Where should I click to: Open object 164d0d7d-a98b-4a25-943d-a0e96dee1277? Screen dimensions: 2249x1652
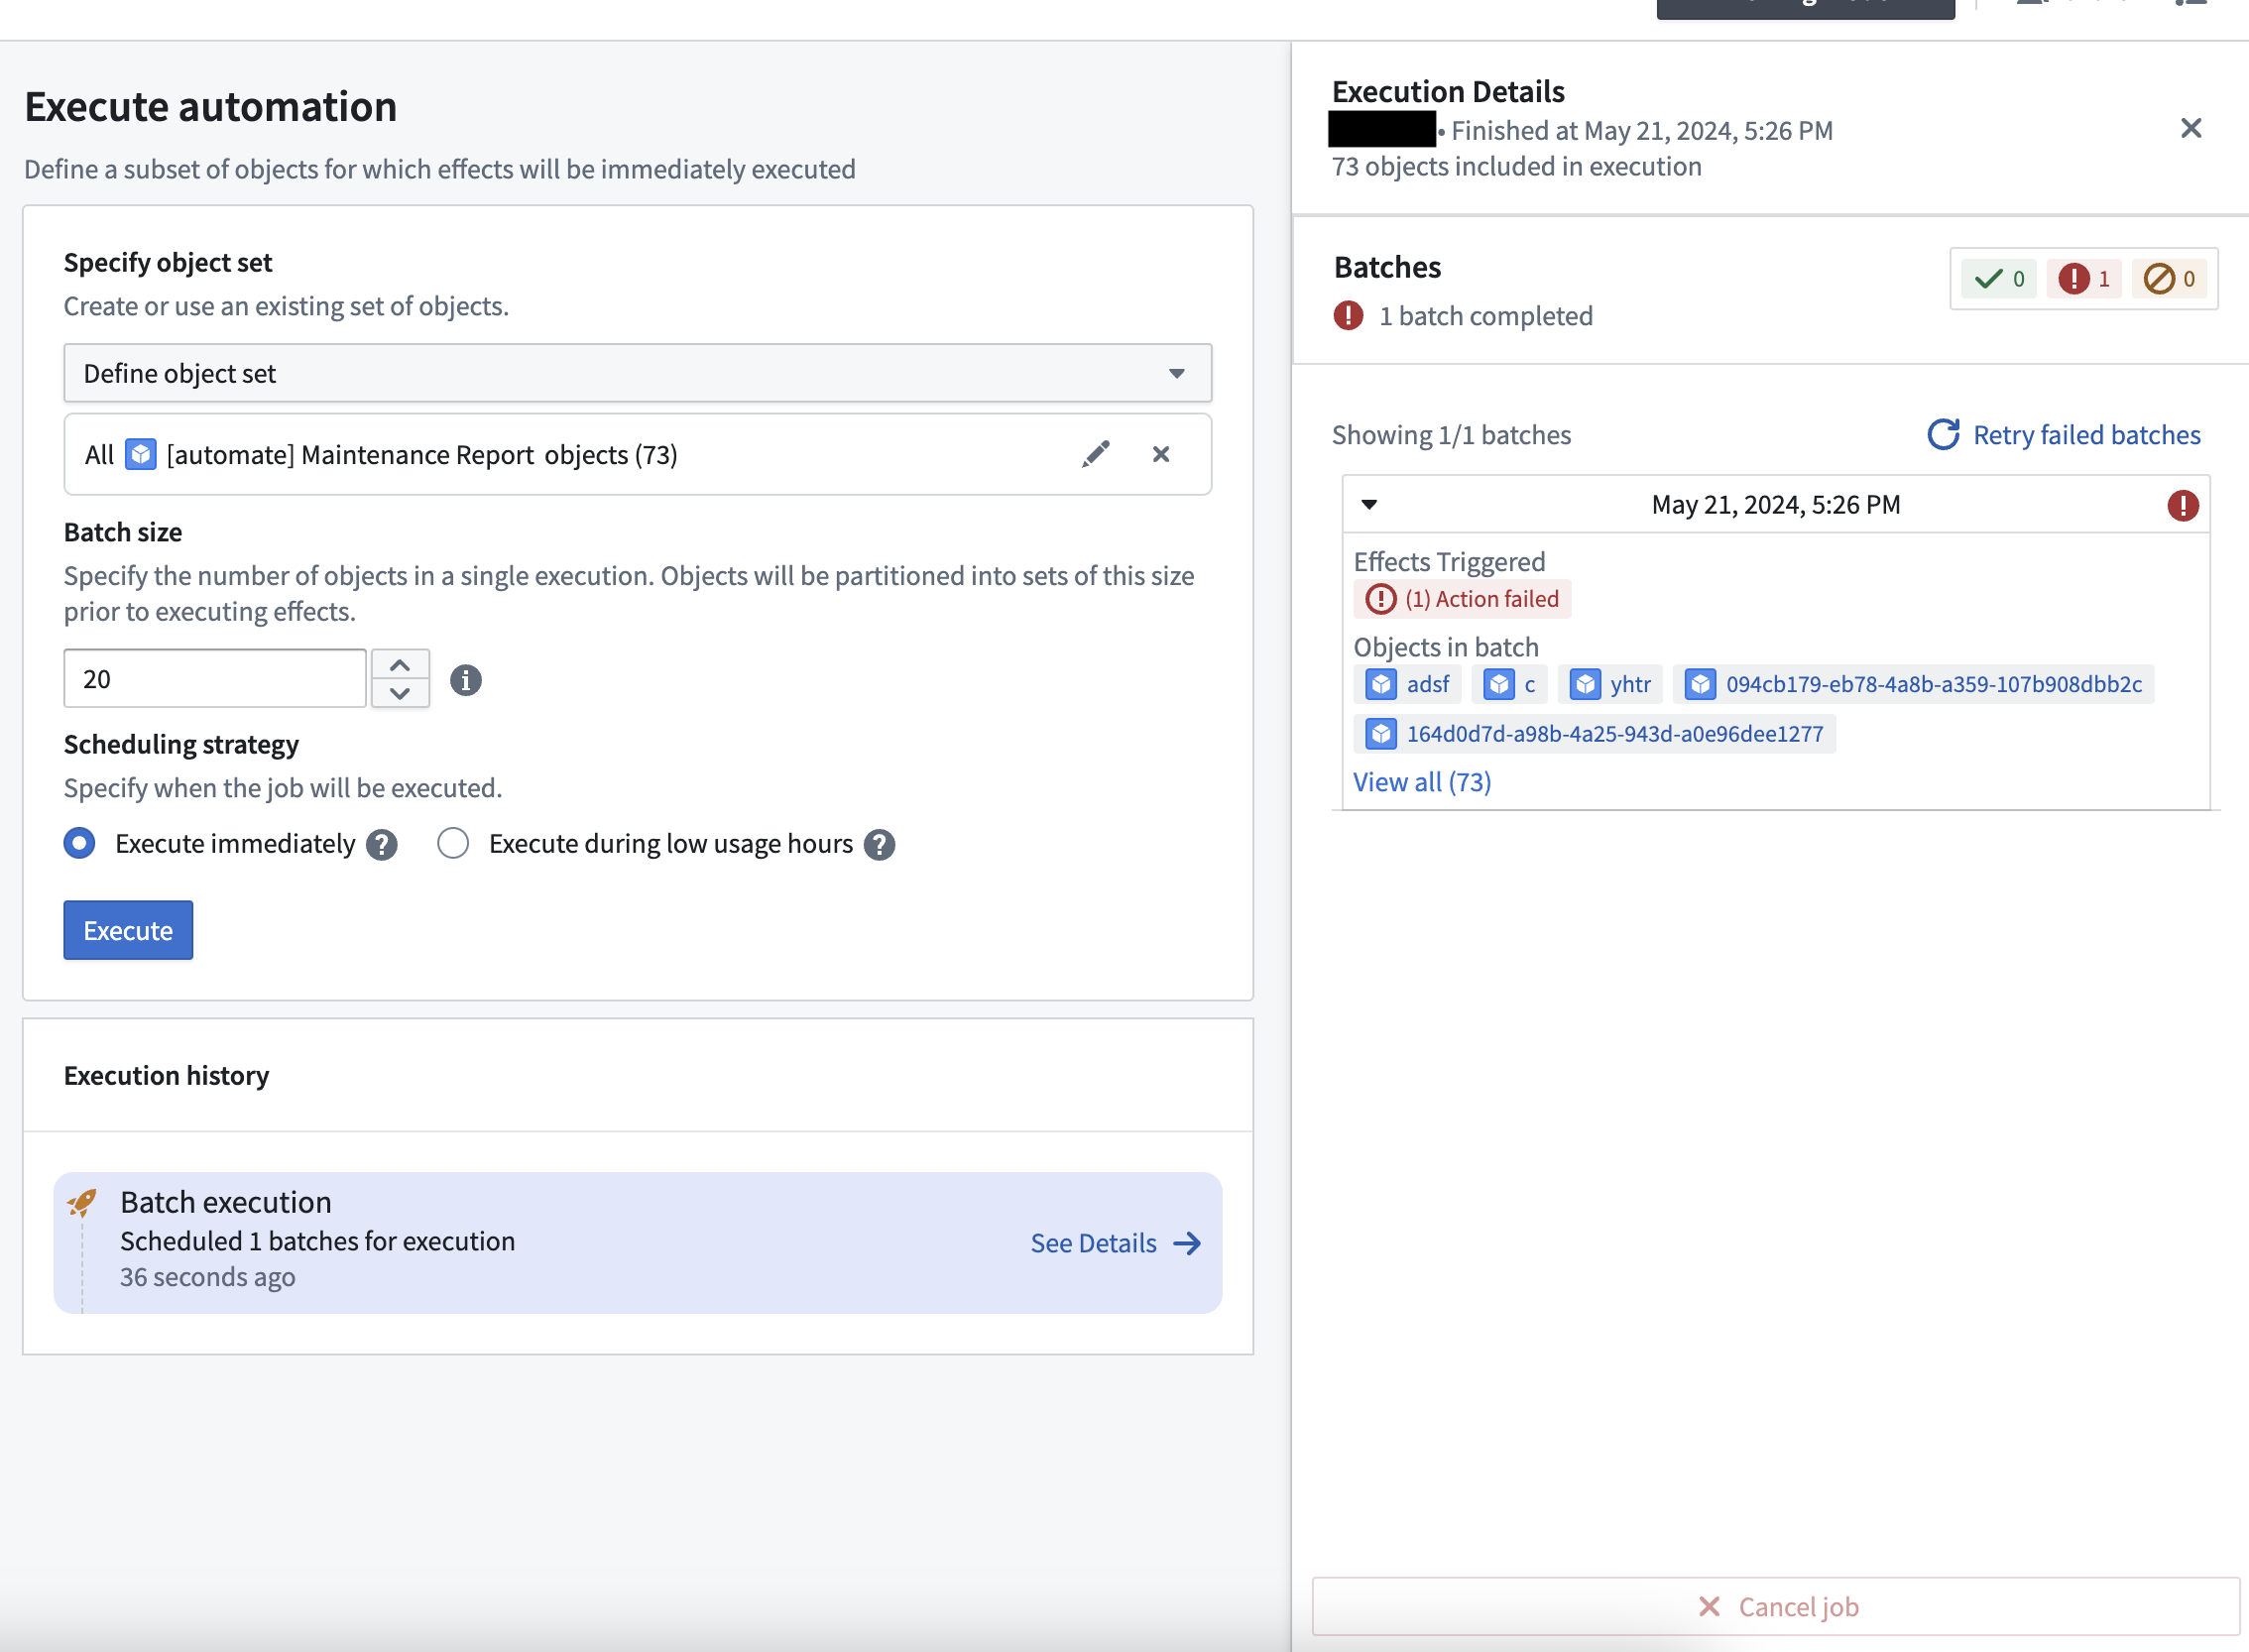1594,734
